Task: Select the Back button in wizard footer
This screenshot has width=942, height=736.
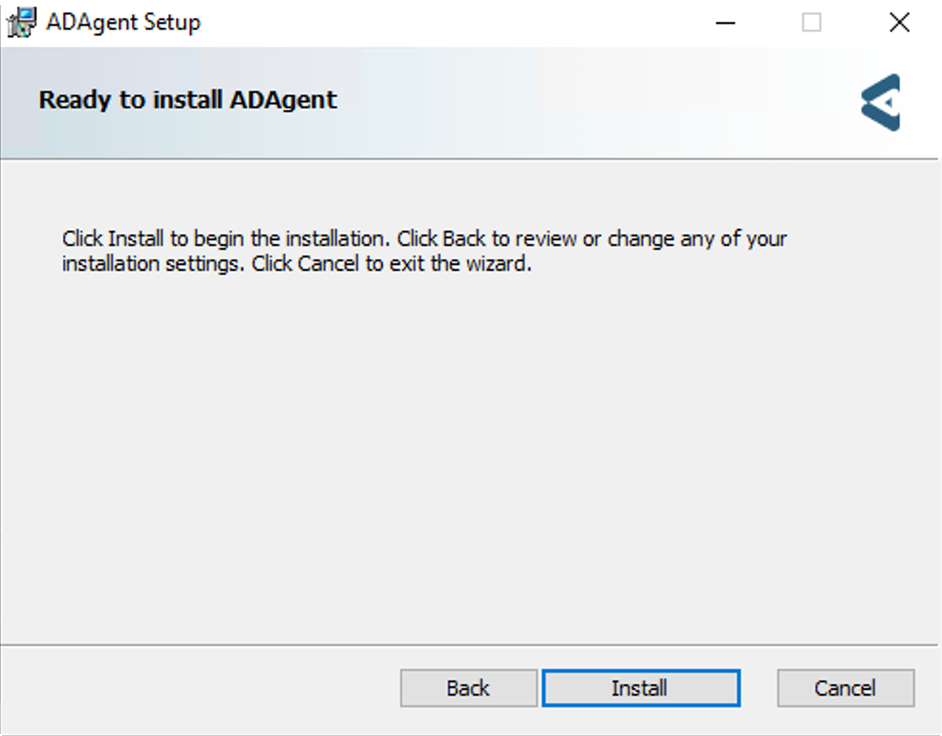Action: (x=469, y=688)
